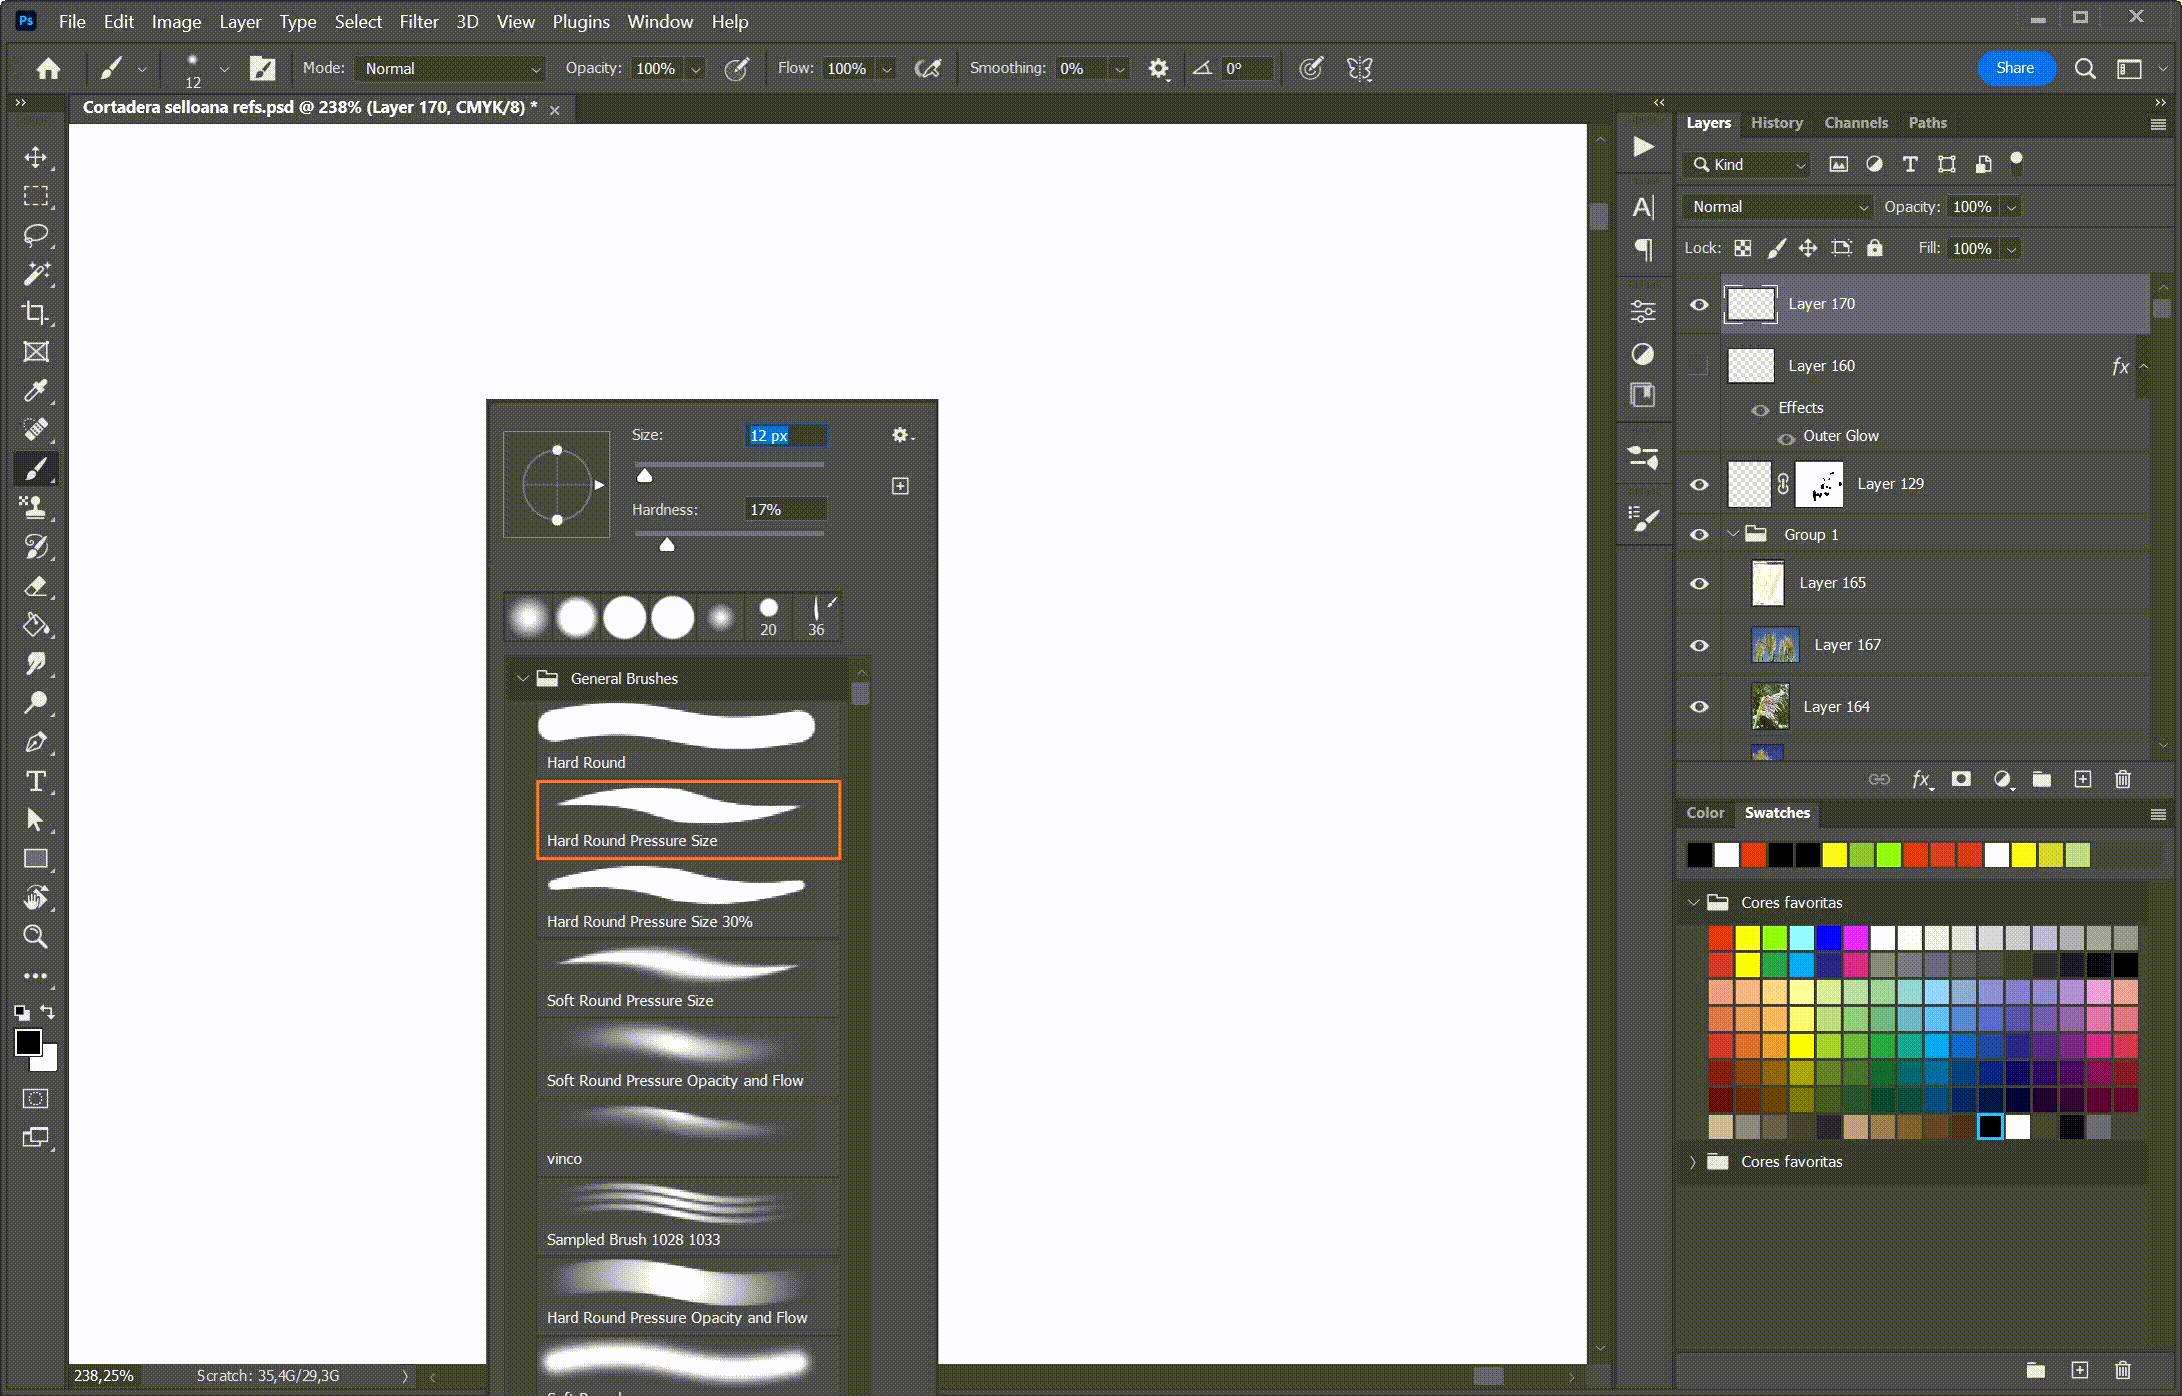
Task: Click the Share button
Action: pyautogui.click(x=2013, y=67)
